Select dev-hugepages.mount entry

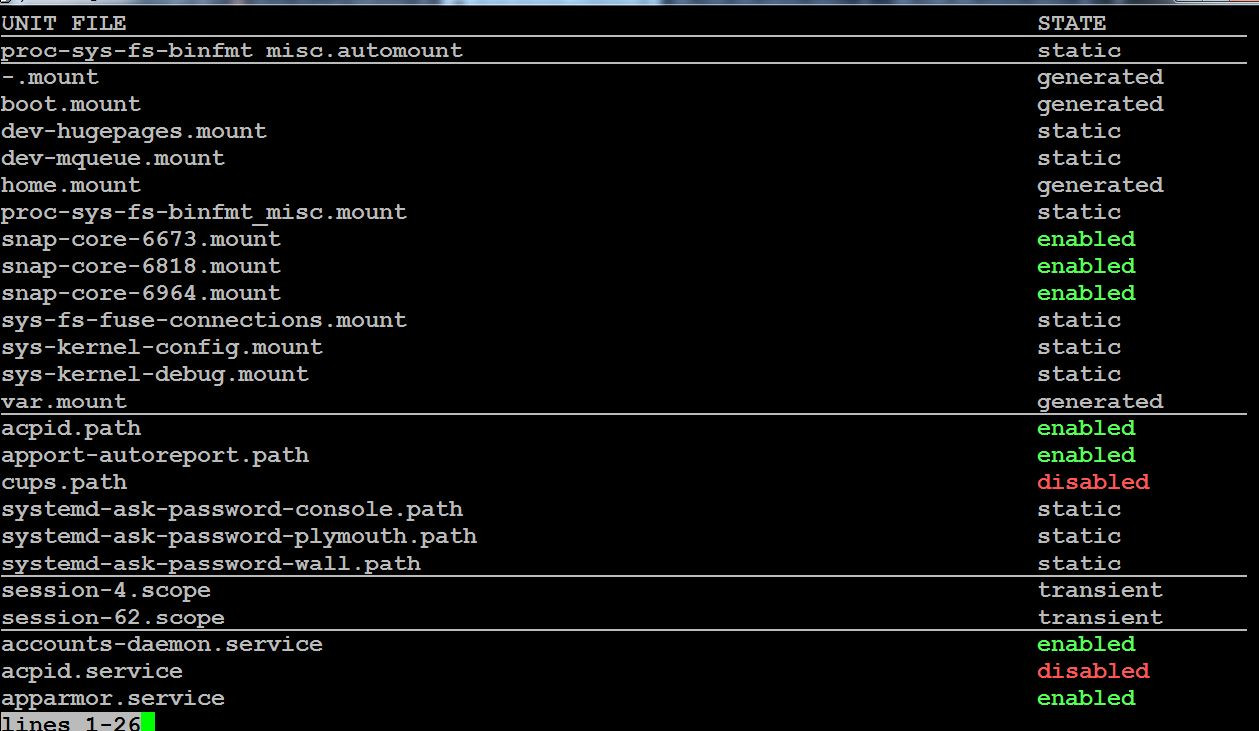tap(134, 131)
